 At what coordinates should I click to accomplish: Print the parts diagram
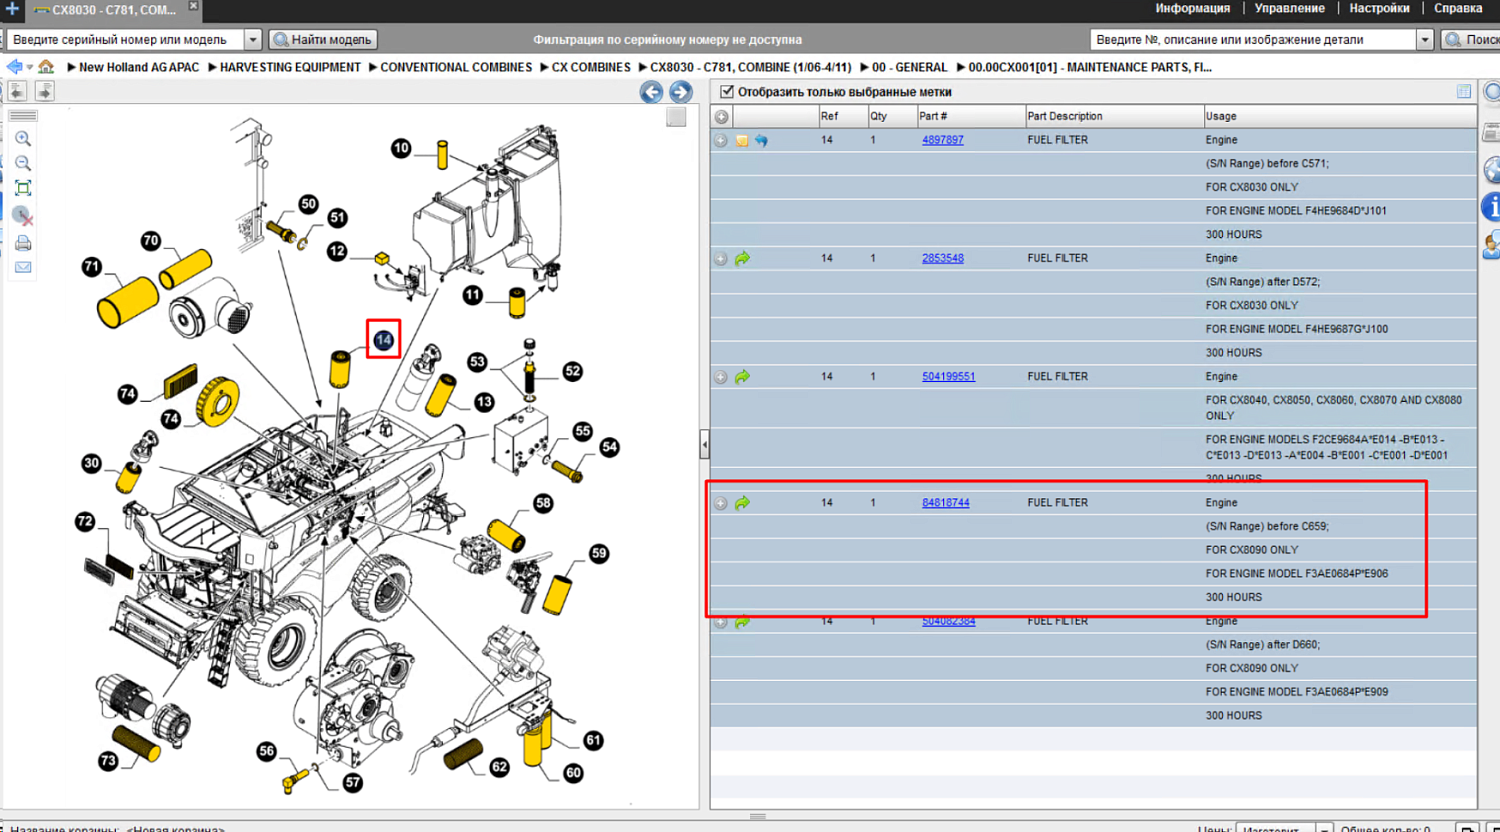tap(23, 243)
